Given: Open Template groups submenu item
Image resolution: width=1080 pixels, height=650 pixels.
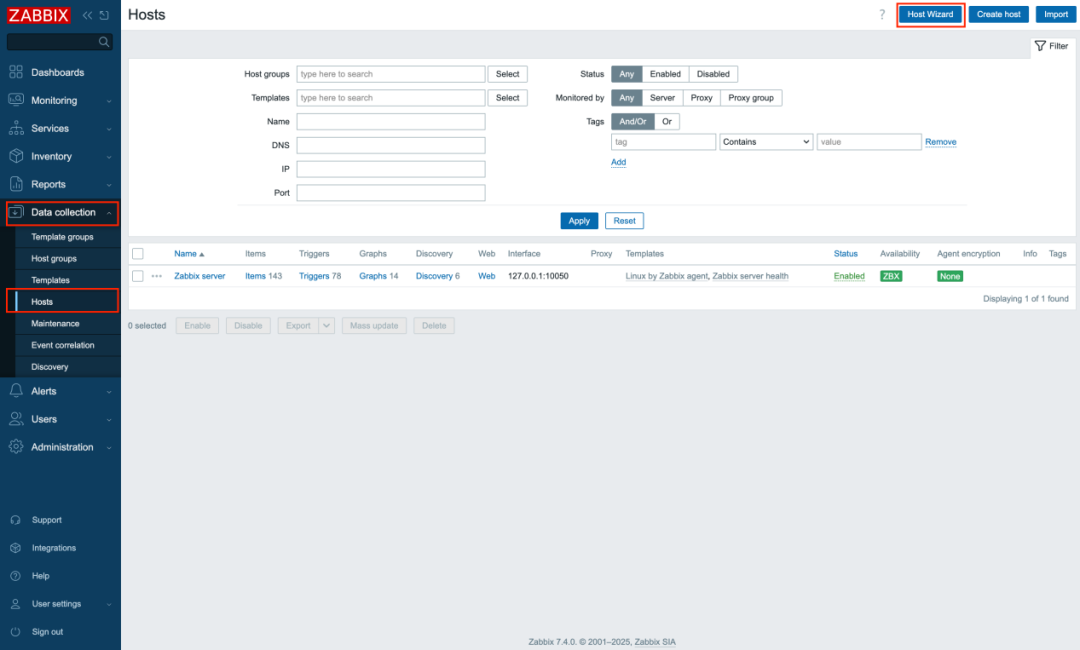Looking at the screenshot, I should click(x=62, y=237).
